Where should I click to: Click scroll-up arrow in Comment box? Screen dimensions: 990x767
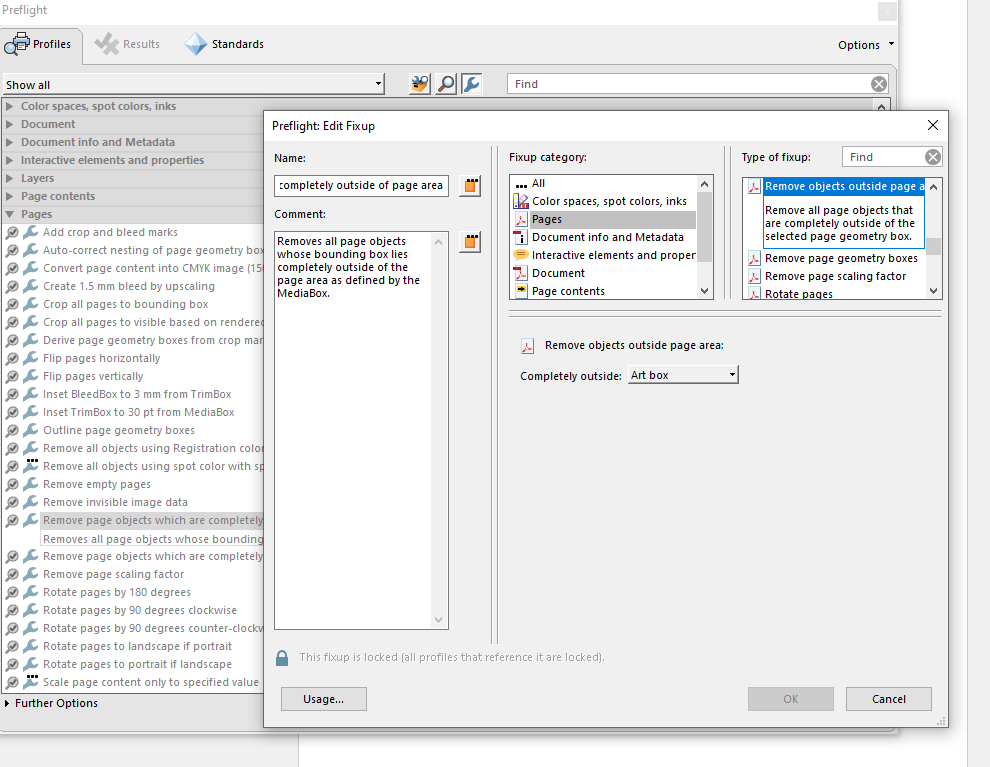pos(439,242)
